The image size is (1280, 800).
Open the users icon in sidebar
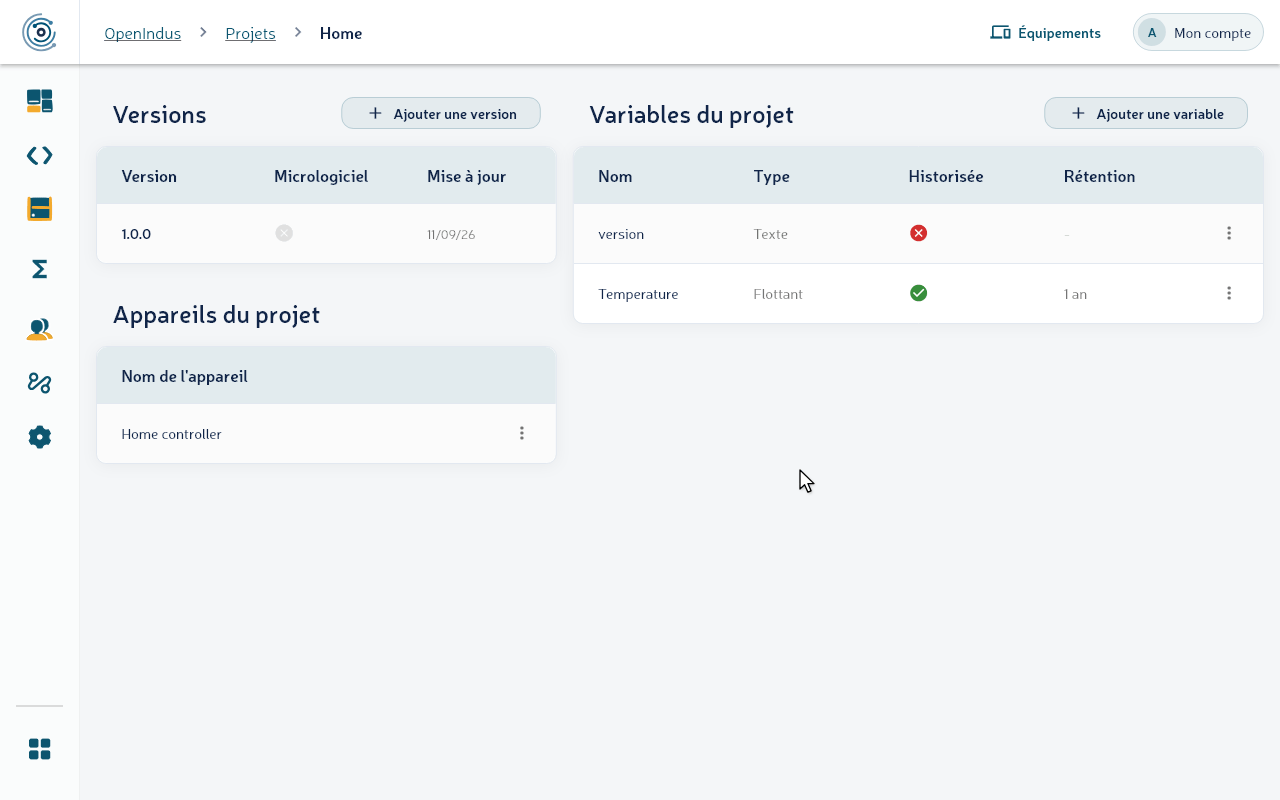point(39,329)
